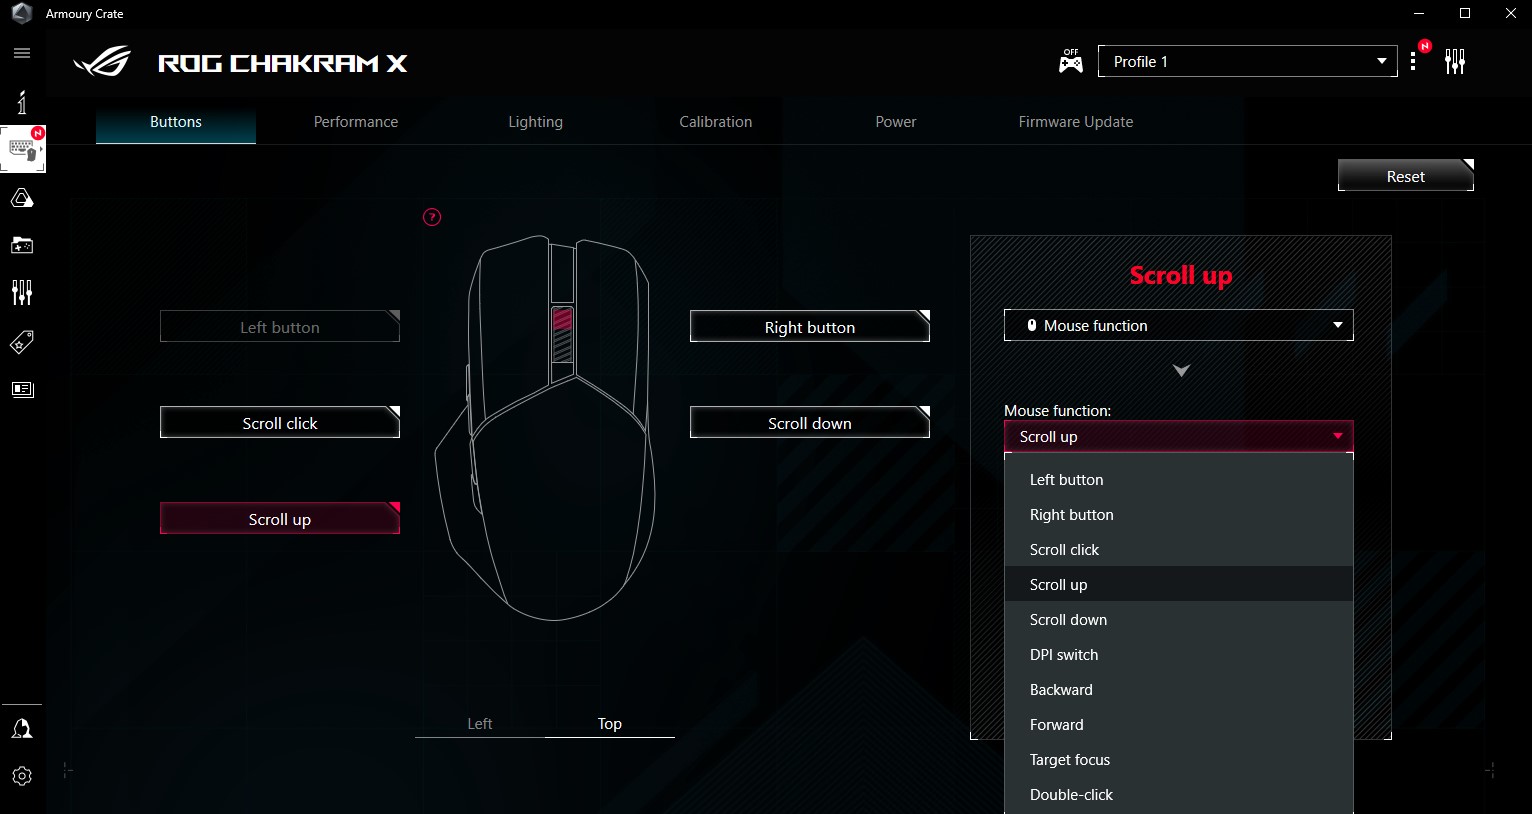Select the highlighted Scroll up assignment box

(280, 519)
